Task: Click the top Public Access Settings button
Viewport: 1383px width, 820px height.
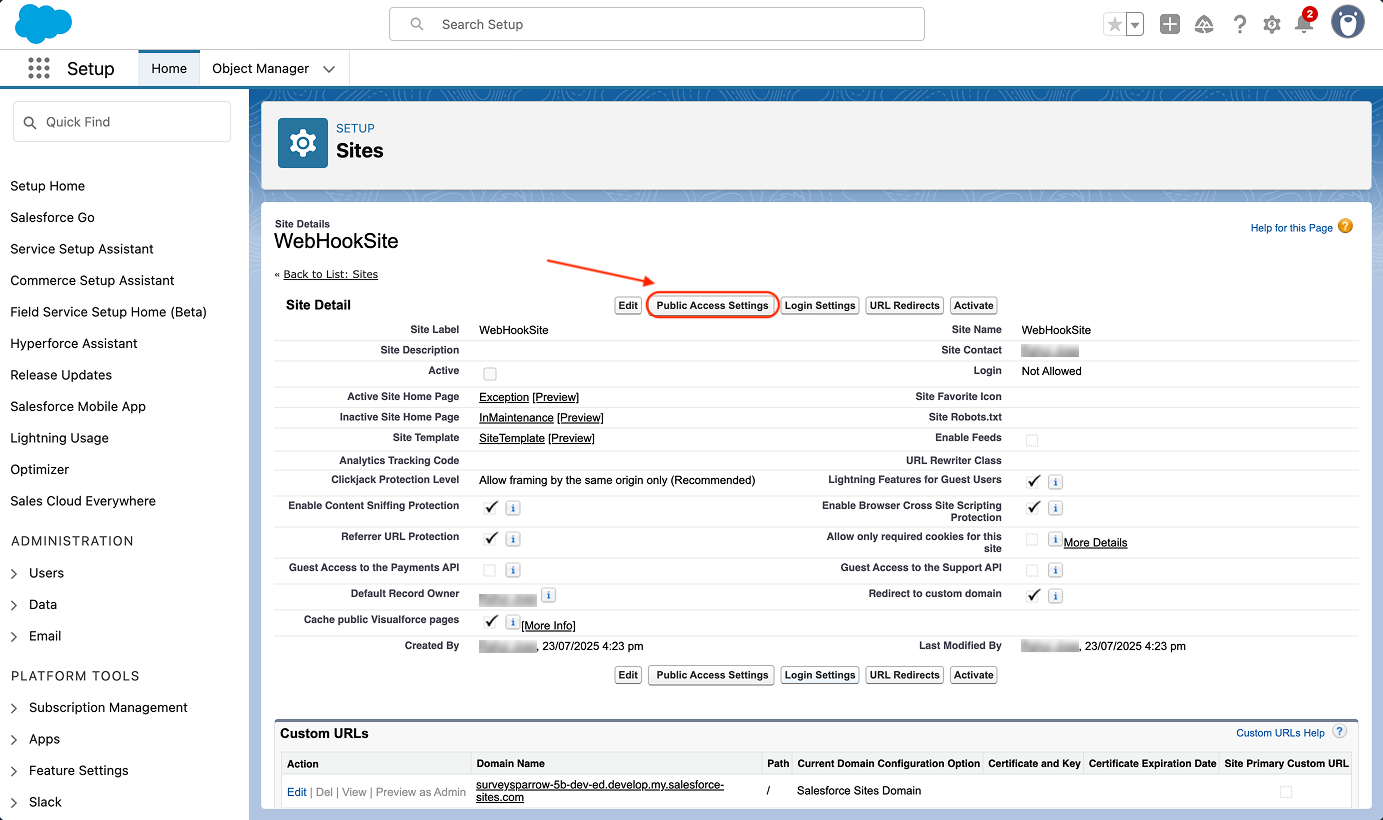Action: pos(712,305)
